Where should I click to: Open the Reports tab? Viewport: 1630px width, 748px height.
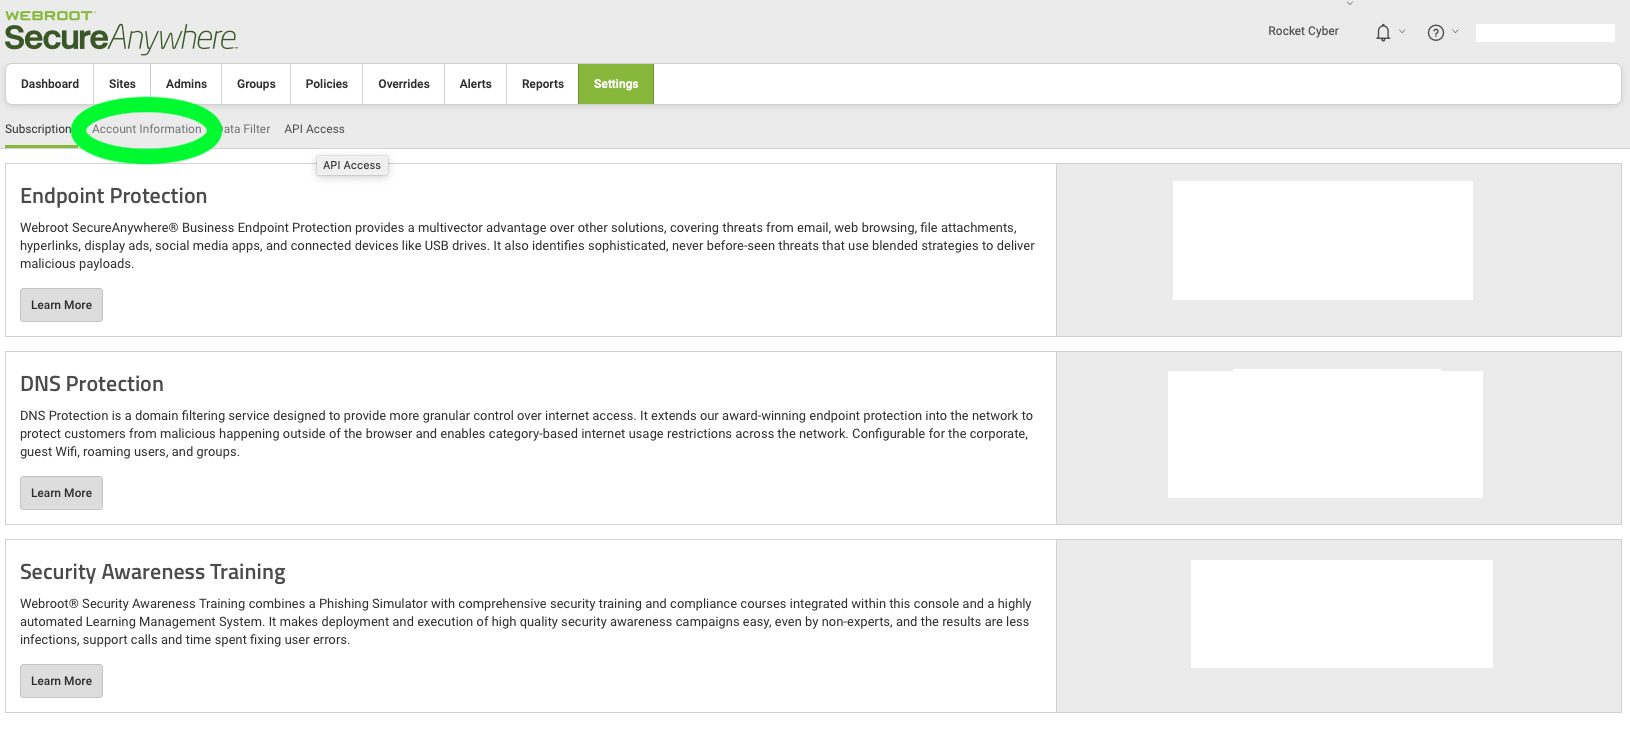[543, 84]
